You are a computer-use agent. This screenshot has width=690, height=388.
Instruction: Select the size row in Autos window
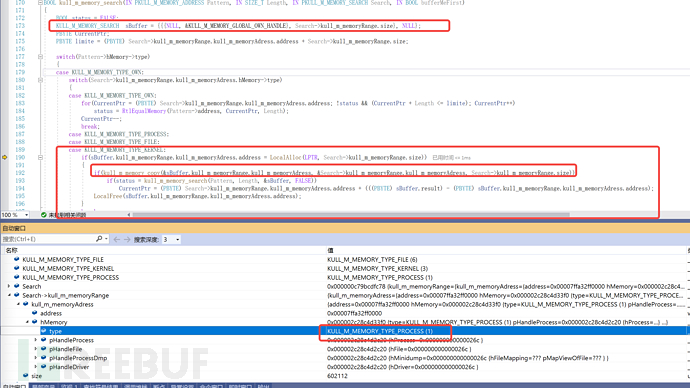[x=345, y=376]
